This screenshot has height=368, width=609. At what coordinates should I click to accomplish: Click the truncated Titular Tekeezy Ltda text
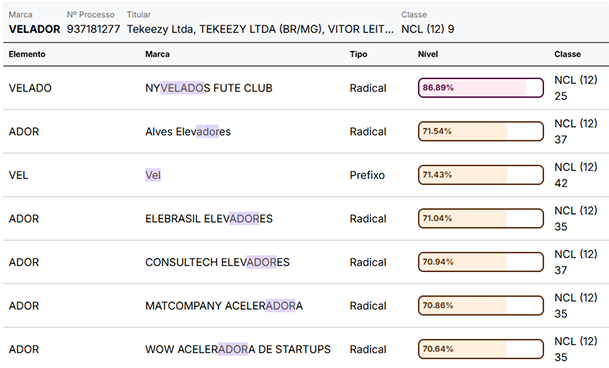(x=260, y=29)
